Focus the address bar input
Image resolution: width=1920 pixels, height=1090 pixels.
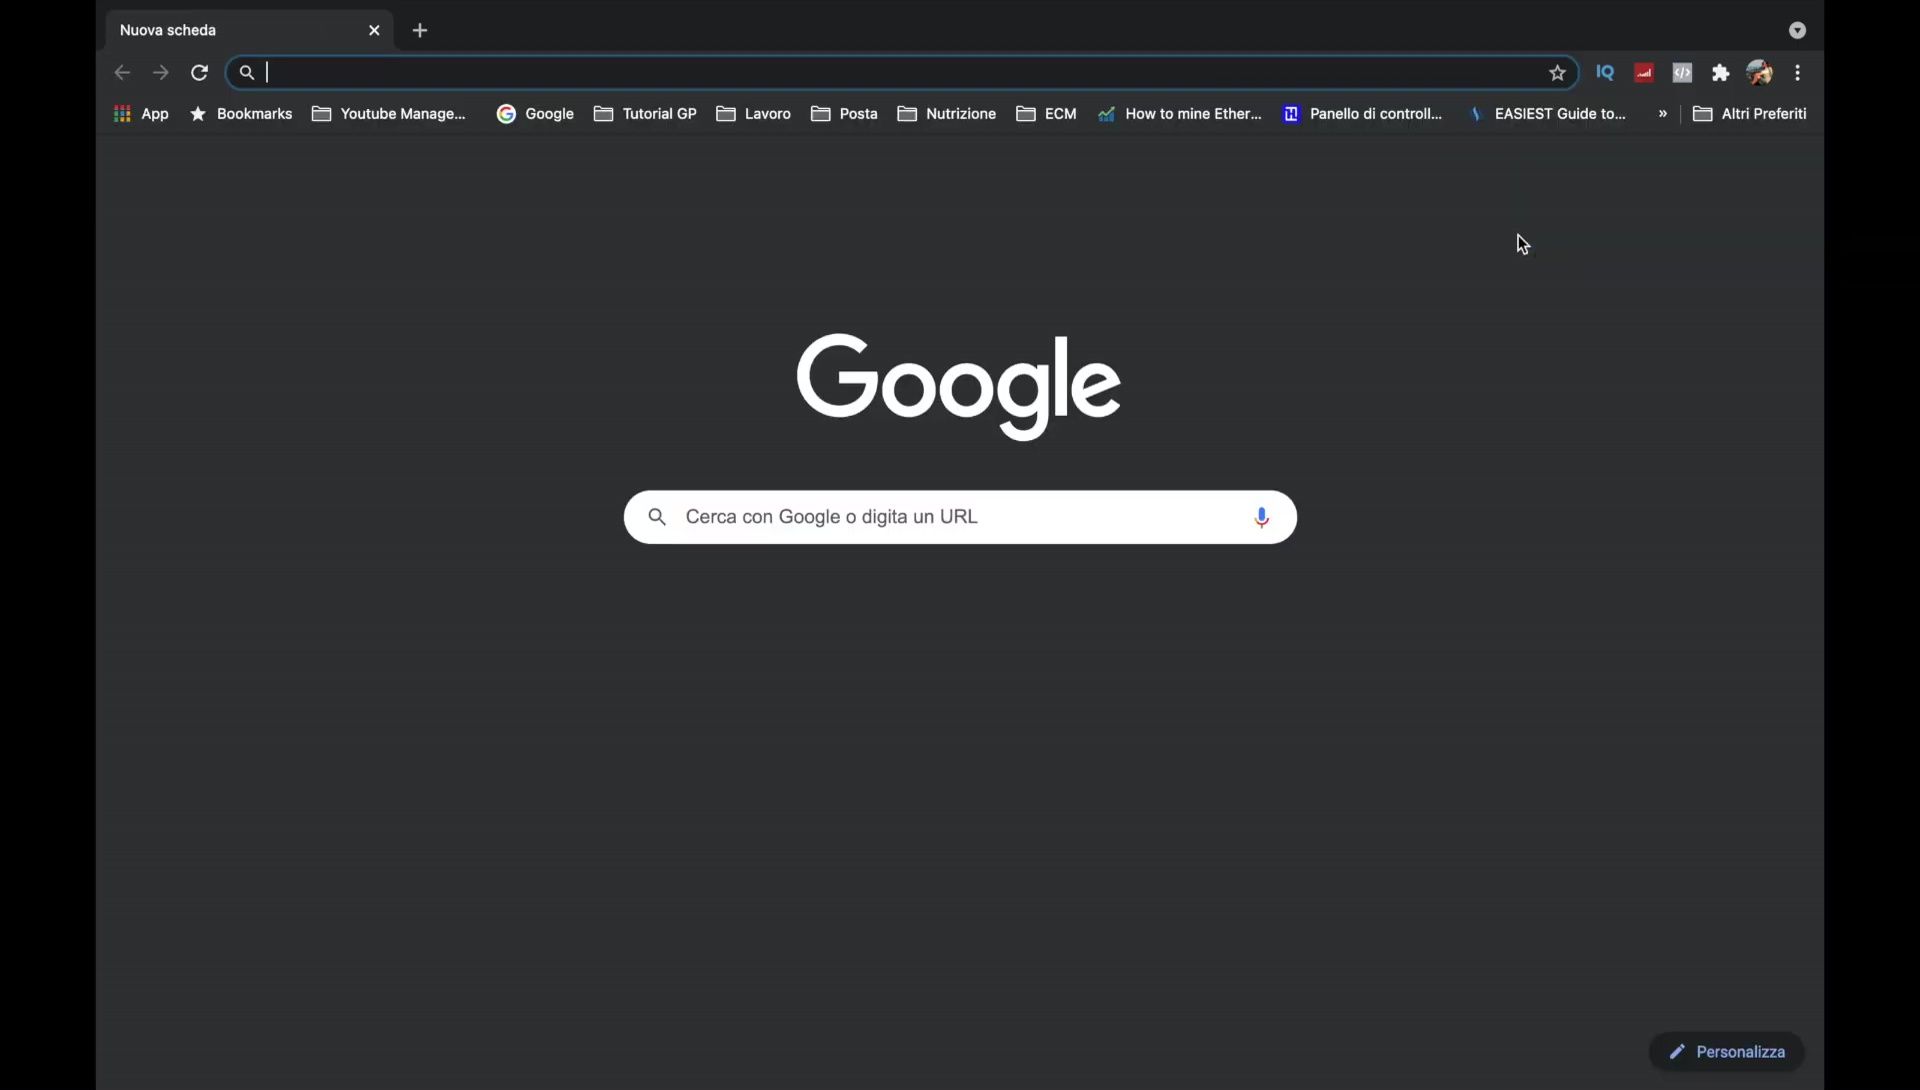coord(900,72)
